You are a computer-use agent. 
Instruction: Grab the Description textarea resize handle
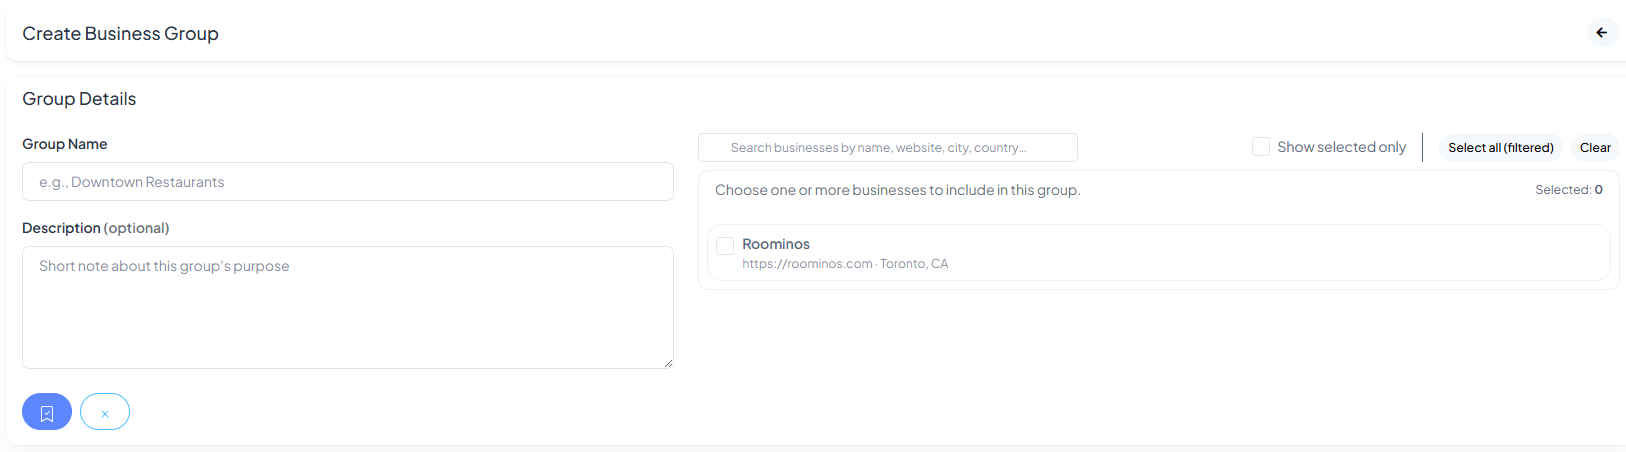coord(668,363)
